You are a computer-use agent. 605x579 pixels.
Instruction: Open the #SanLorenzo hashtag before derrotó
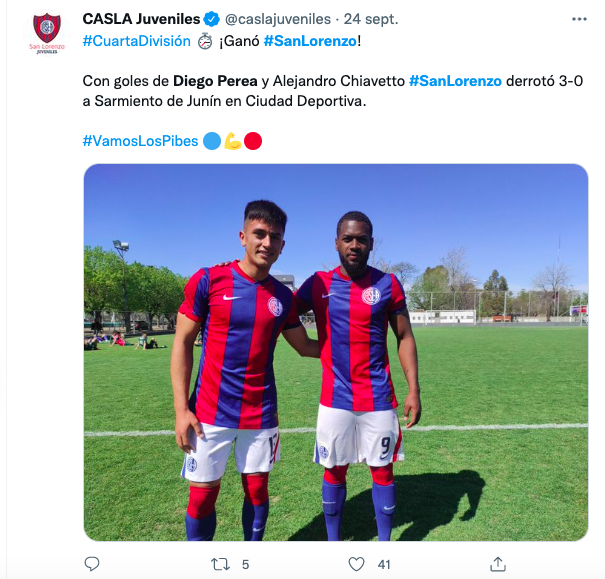tap(455, 81)
